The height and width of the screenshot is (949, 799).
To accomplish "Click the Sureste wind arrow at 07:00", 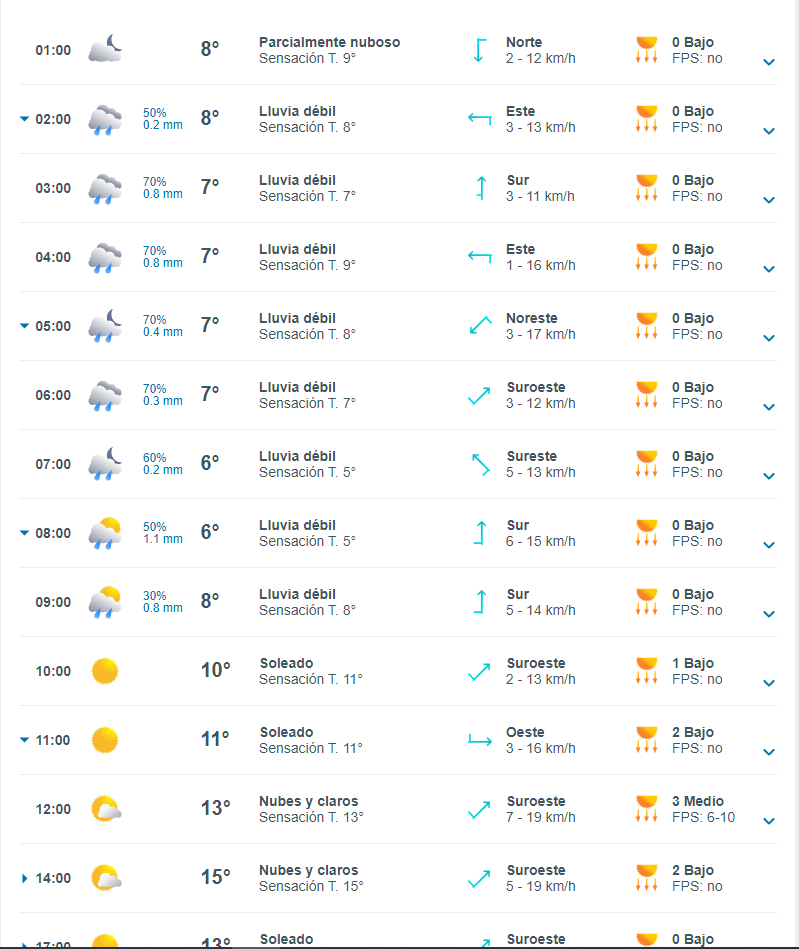I will point(480,464).
